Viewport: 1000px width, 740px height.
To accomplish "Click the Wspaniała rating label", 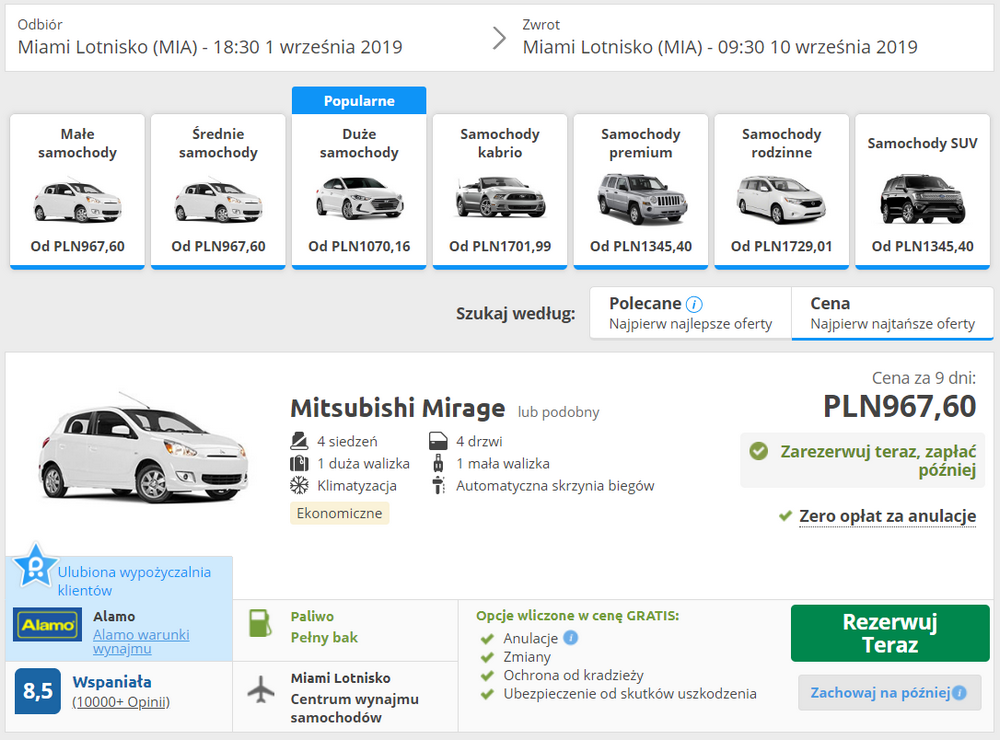I will click(112, 682).
